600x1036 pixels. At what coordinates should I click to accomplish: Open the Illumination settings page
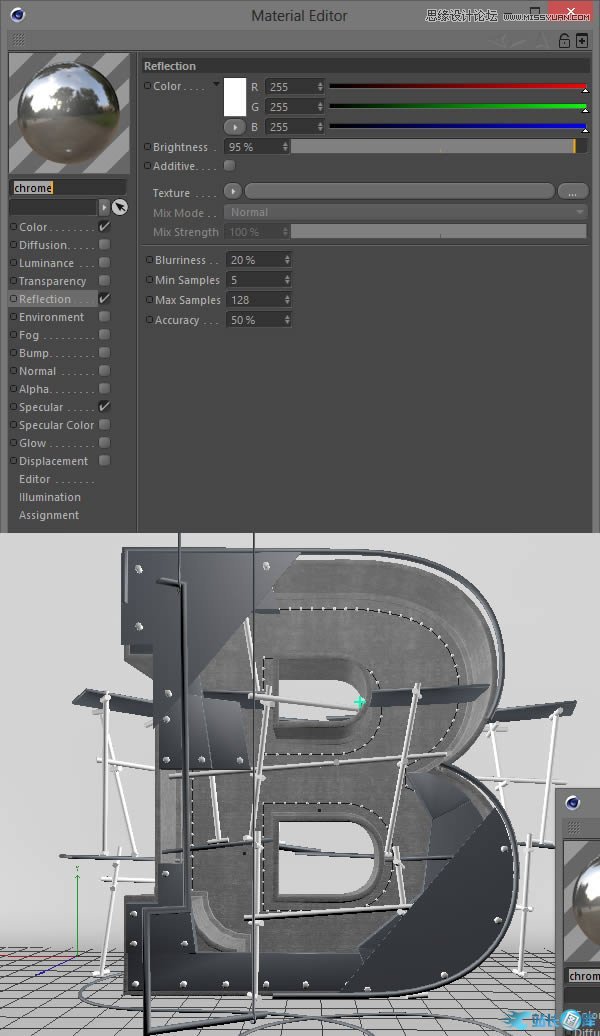[x=50, y=497]
